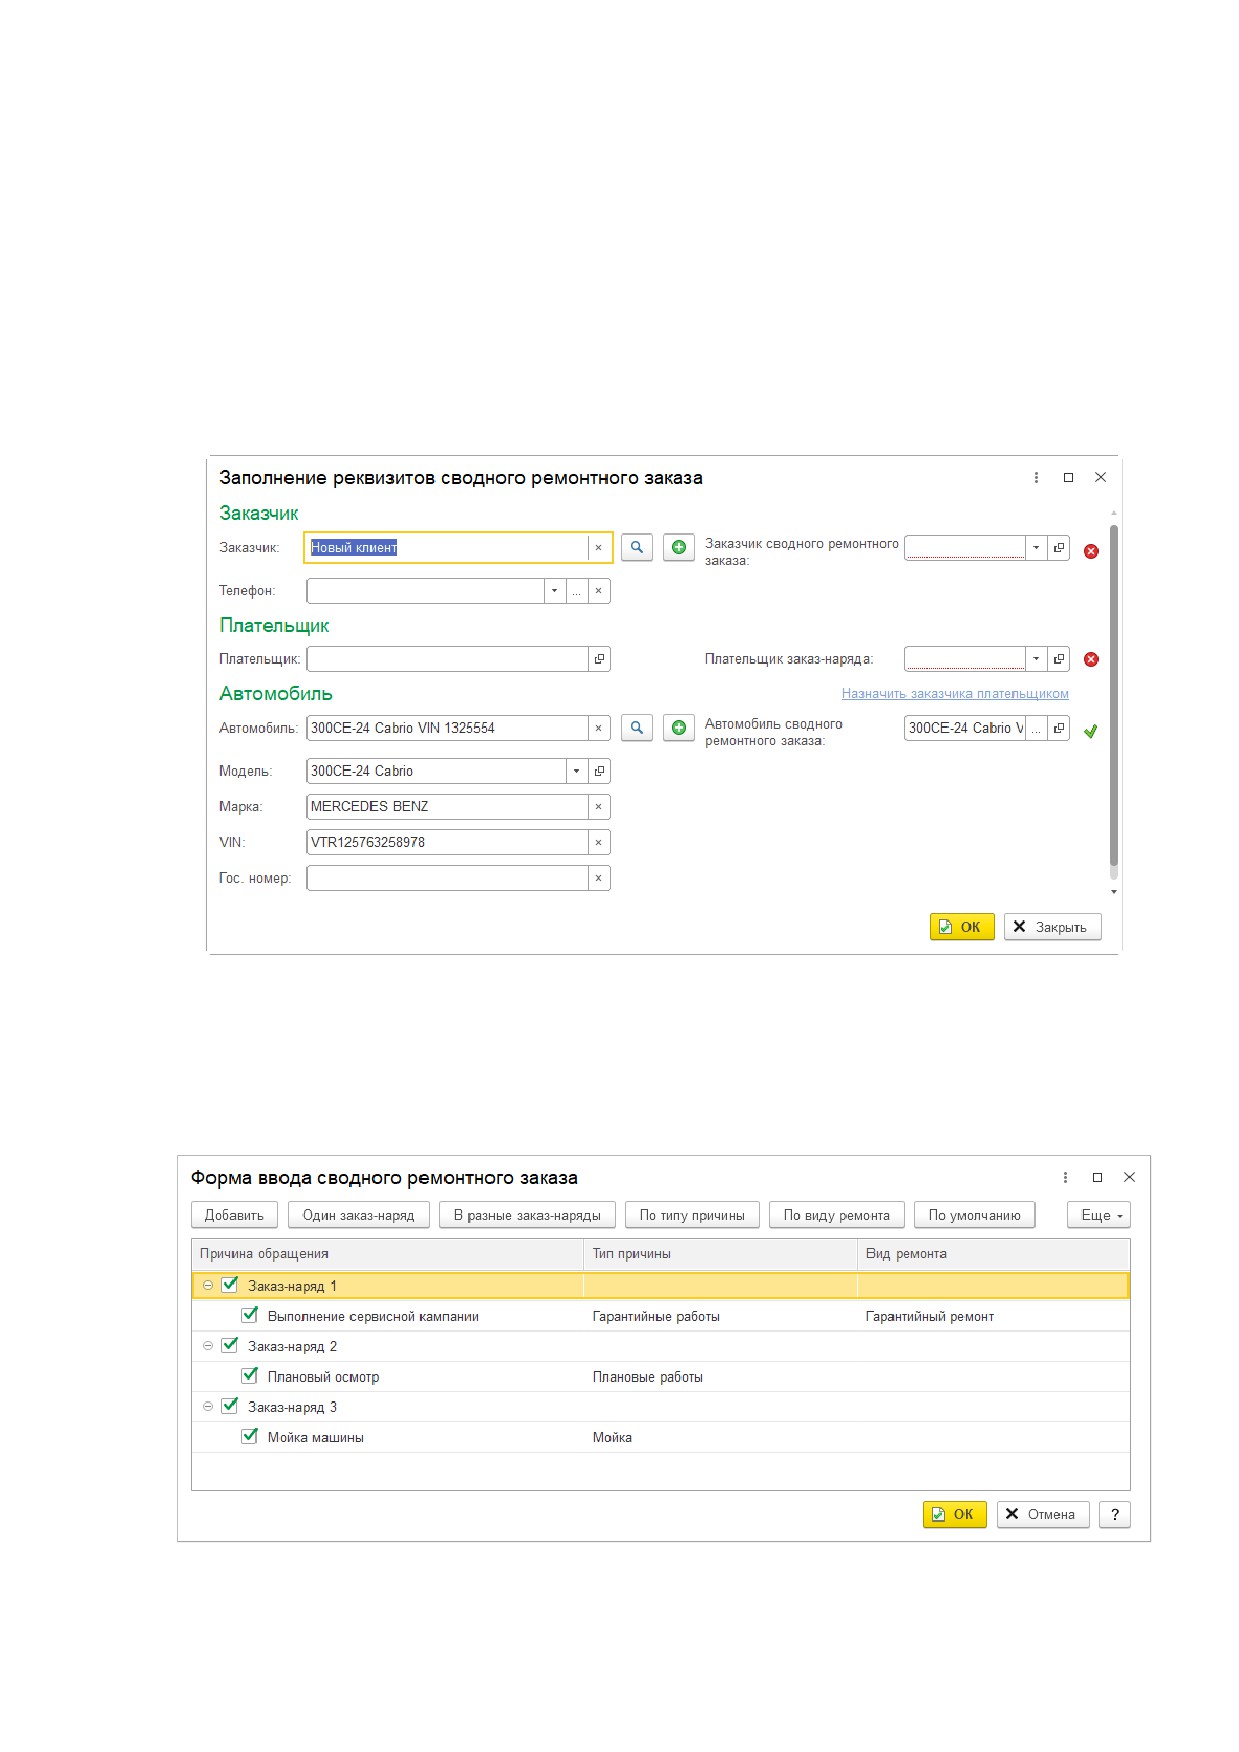Viewport: 1239px width, 1752px height.
Task: Toggle checkbox for Заказ-наряд 3
Action: pyautogui.click(x=230, y=1405)
